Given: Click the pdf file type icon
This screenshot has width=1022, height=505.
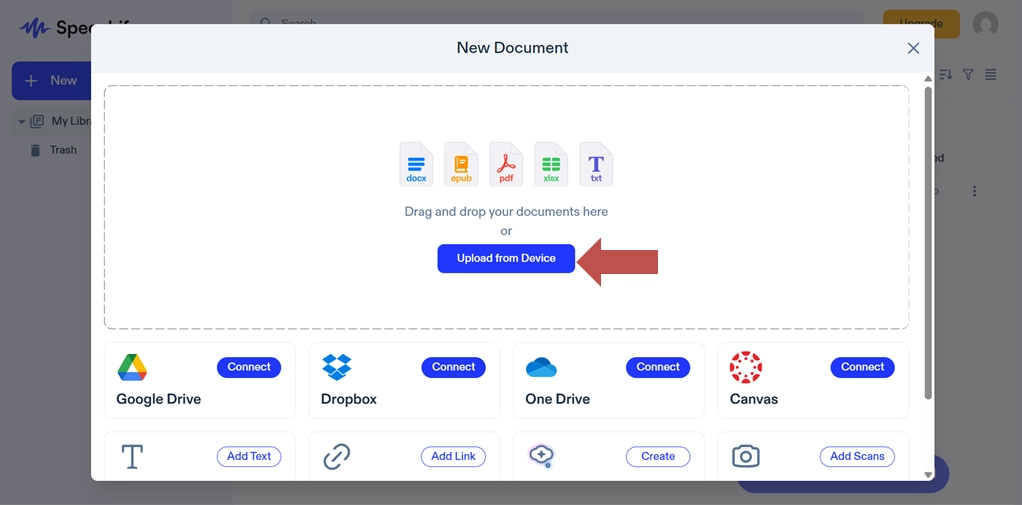Looking at the screenshot, I should pos(506,164).
